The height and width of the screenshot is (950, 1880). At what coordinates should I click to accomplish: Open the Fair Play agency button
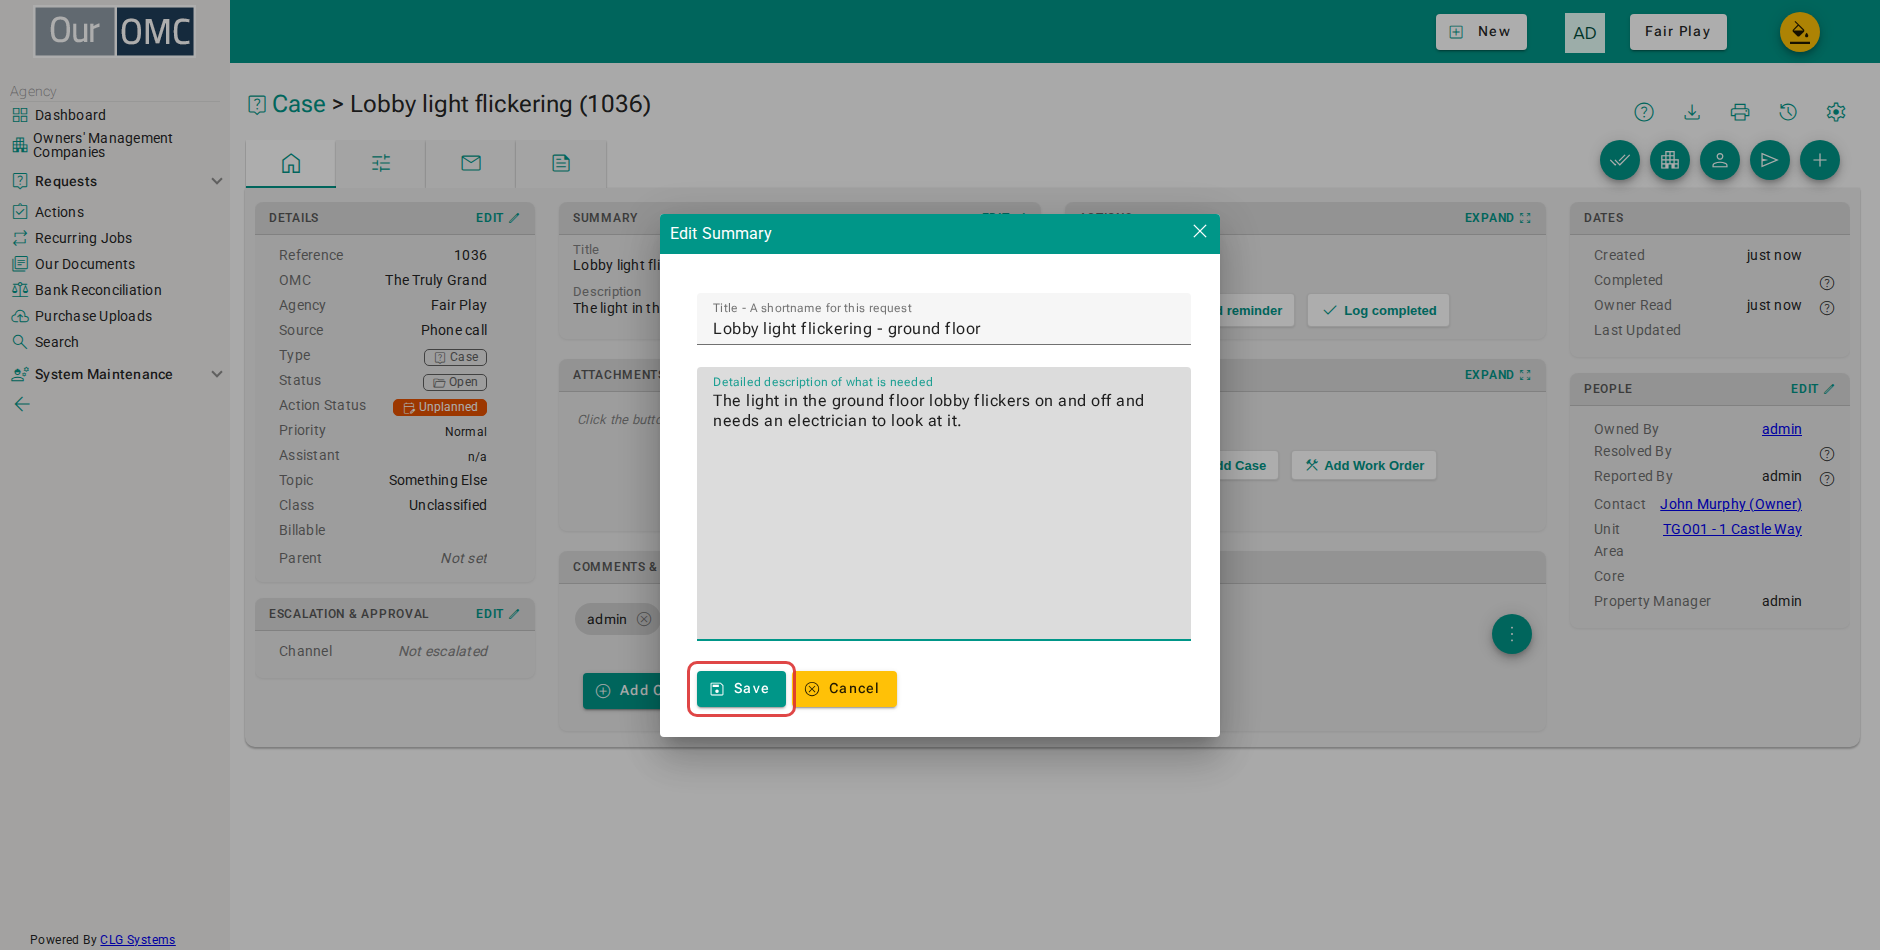coord(1678,32)
